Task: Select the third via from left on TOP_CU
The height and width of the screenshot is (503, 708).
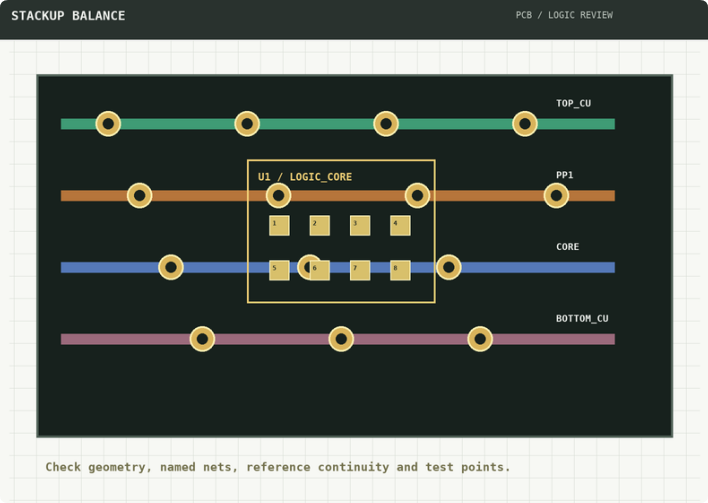Action: (386, 124)
